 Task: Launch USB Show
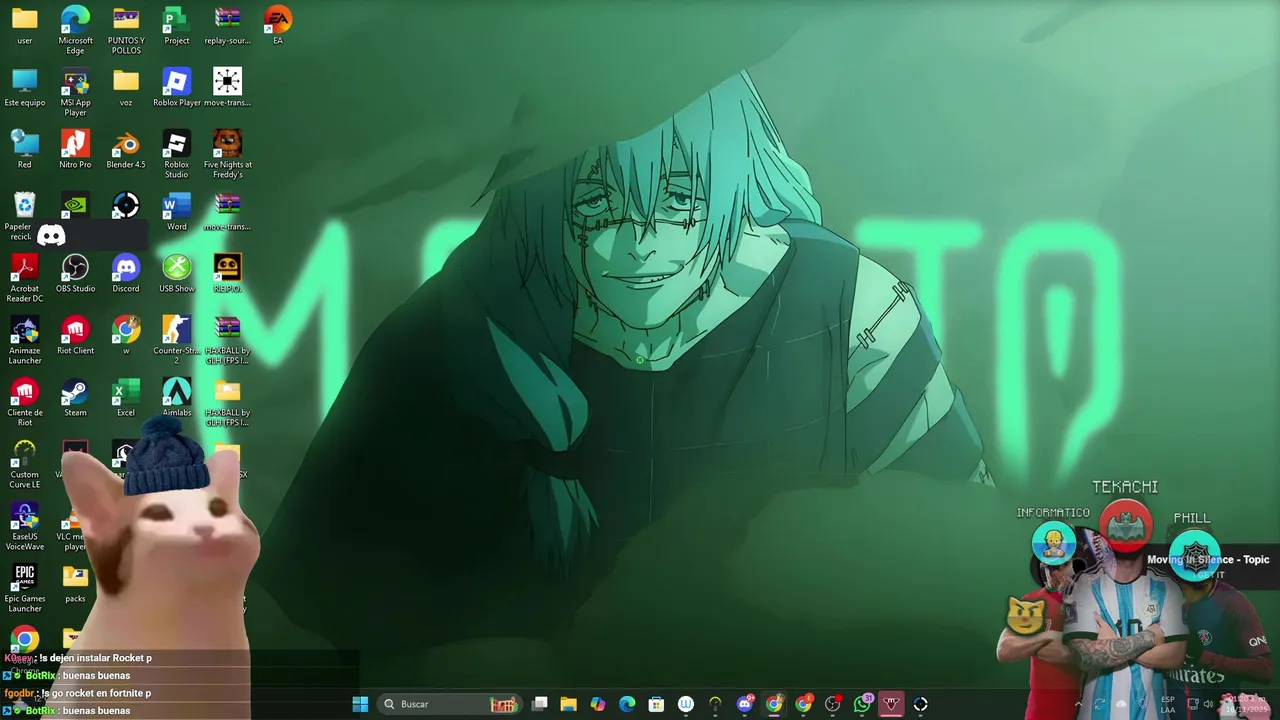click(177, 273)
